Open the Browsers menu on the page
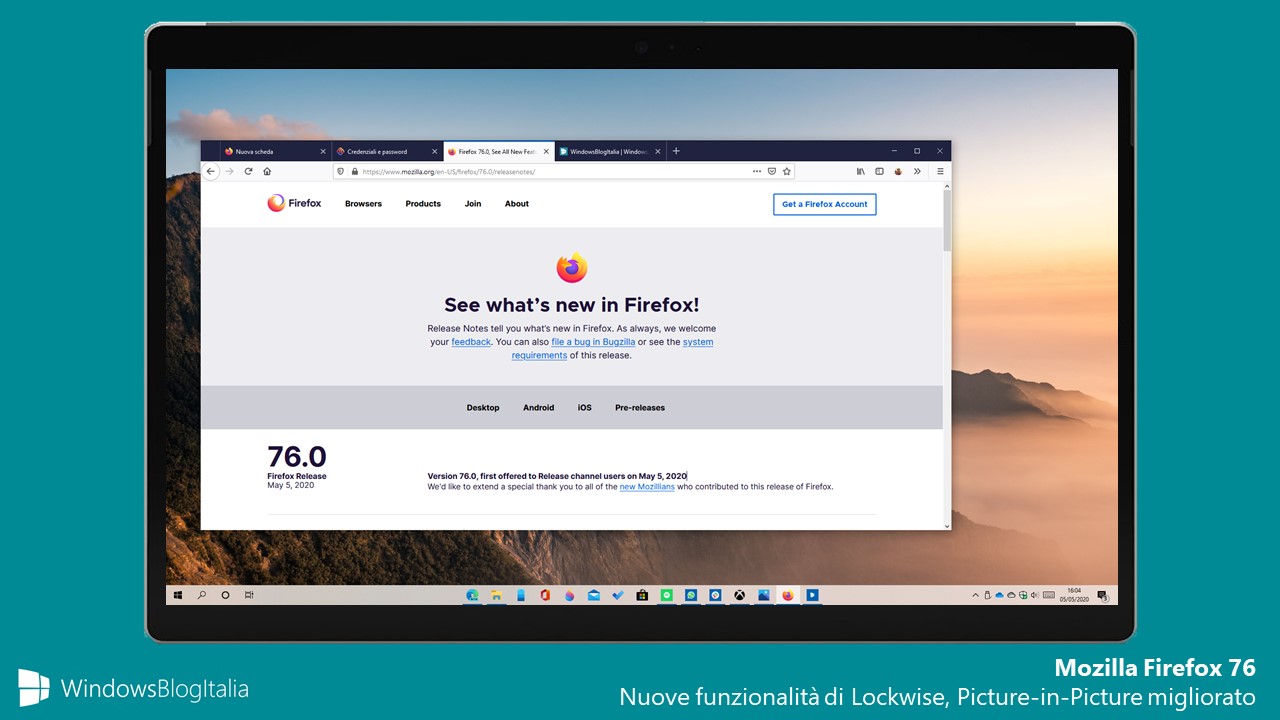Image resolution: width=1280 pixels, height=720 pixels. click(x=363, y=204)
